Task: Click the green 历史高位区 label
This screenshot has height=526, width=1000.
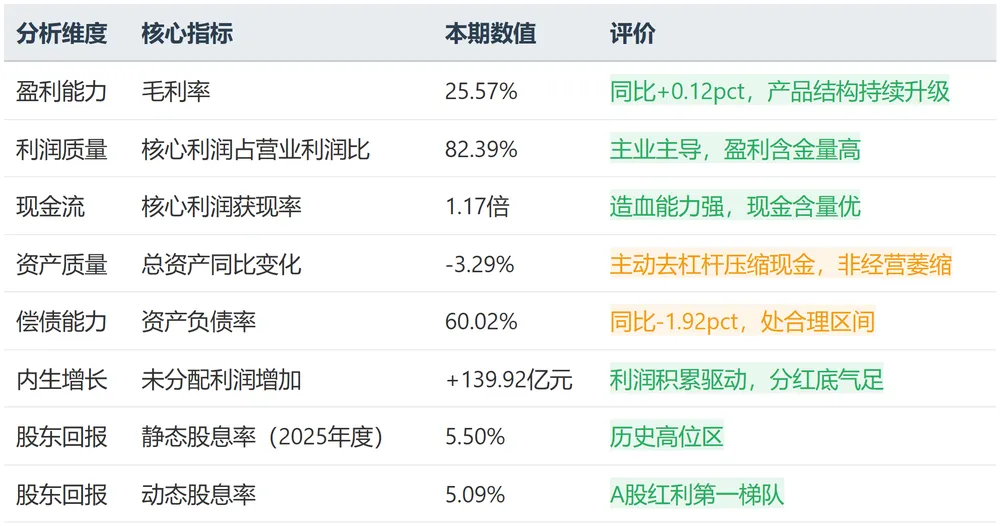Action: [x=666, y=437]
